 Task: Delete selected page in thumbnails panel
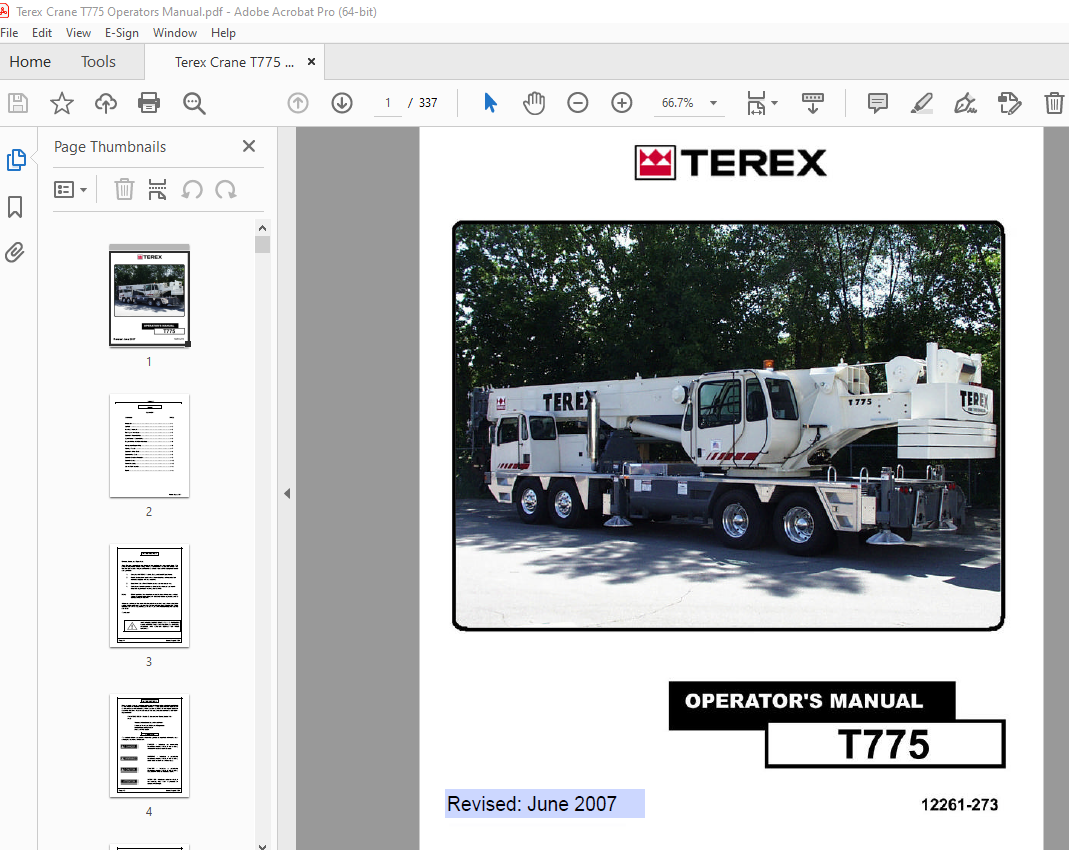tap(124, 189)
